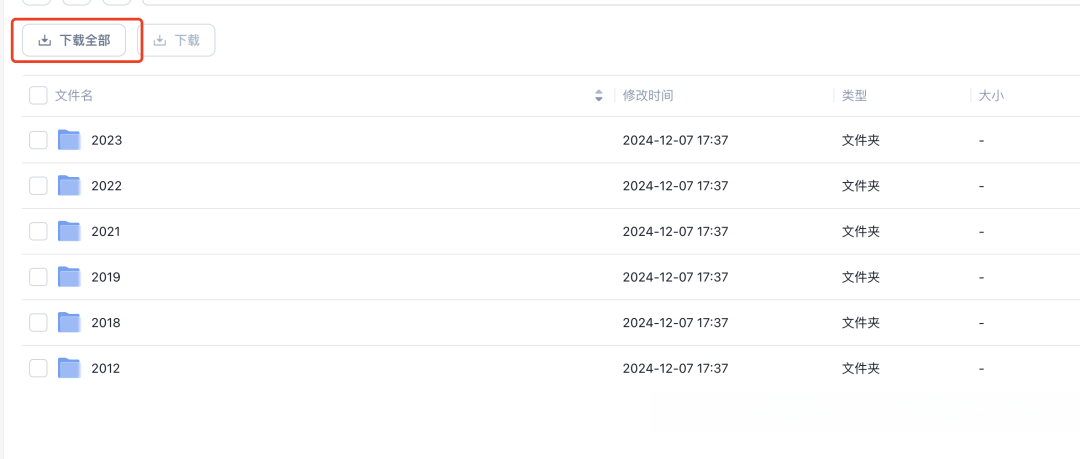This screenshot has width=1080, height=459.
Task: Click the 下载全部 download-all button
Action: coord(74,41)
